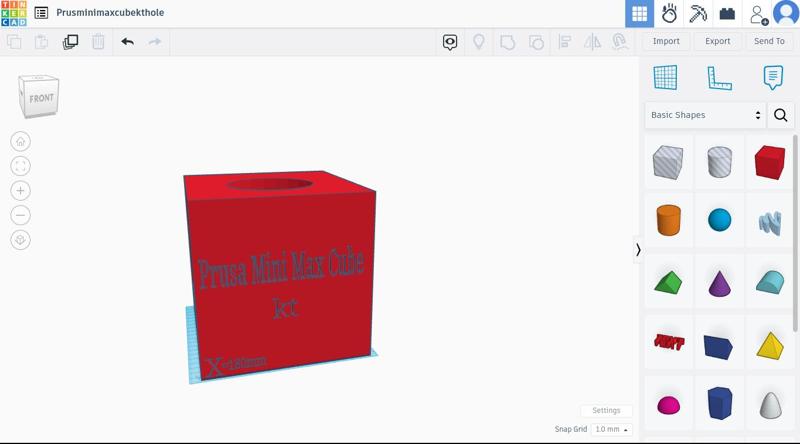
Task: Click the Copy toolbar icon
Action: [x=14, y=42]
